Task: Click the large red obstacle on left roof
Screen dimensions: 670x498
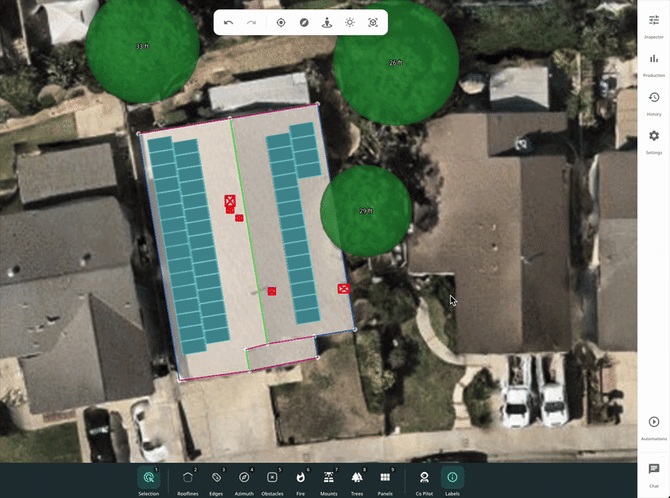Action: pyautogui.click(x=230, y=200)
